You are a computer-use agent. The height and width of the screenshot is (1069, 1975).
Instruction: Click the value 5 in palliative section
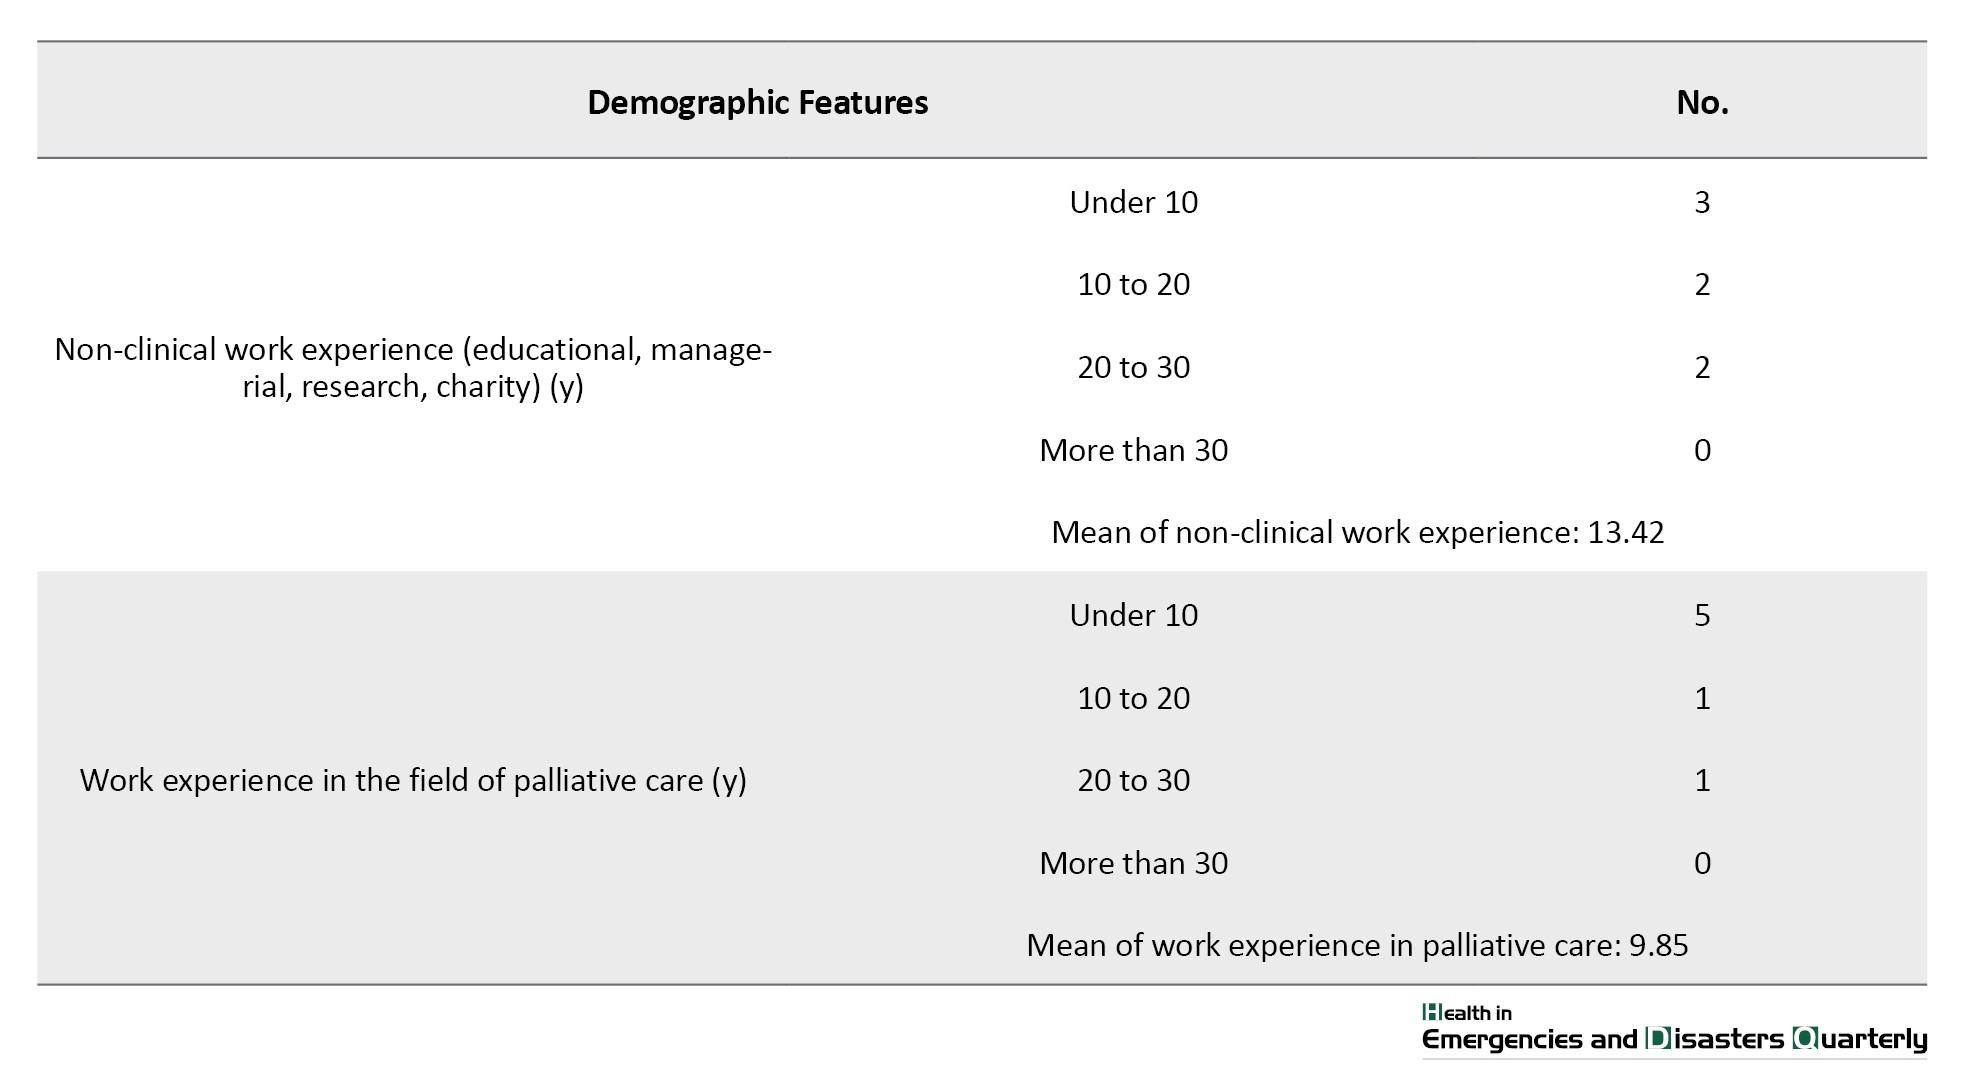click(1702, 615)
